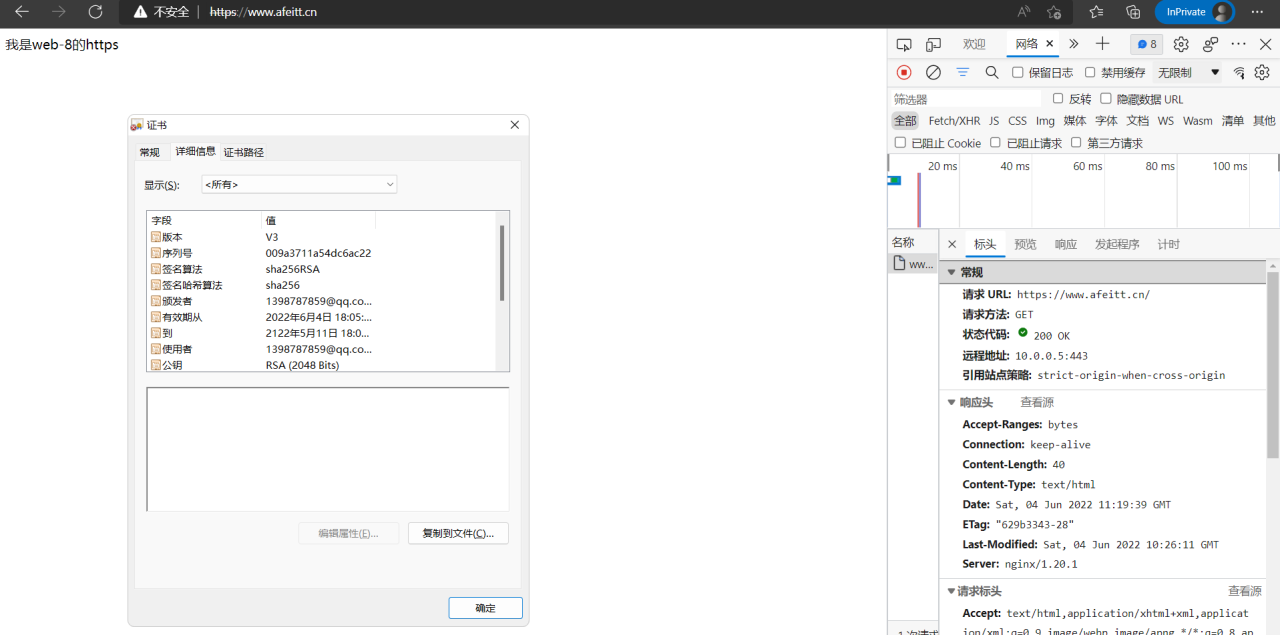Reload the page in browser

click(x=95, y=12)
